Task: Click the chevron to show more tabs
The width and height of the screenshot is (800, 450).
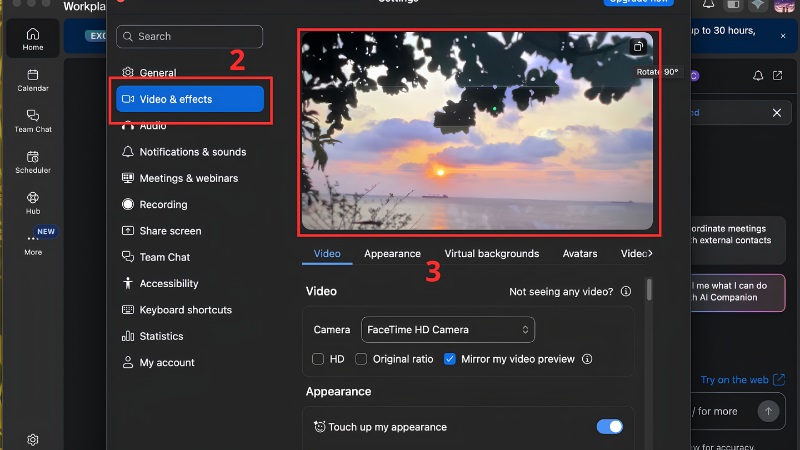Action: coord(650,253)
